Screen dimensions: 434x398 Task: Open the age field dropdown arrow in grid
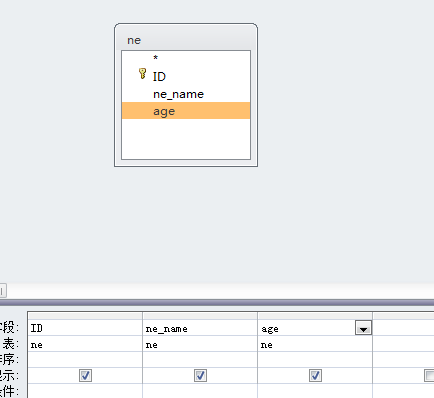[363, 328]
